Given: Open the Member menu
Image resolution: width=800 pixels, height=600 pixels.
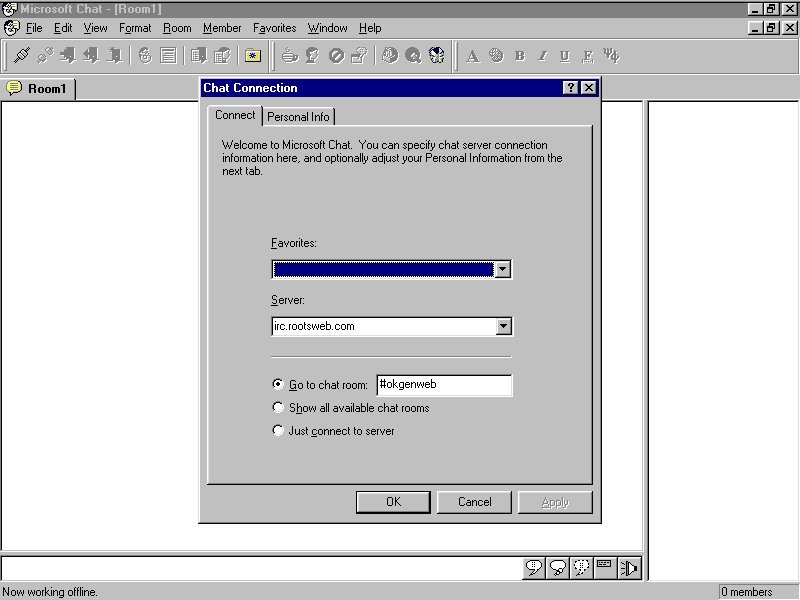Looking at the screenshot, I should (x=222, y=28).
